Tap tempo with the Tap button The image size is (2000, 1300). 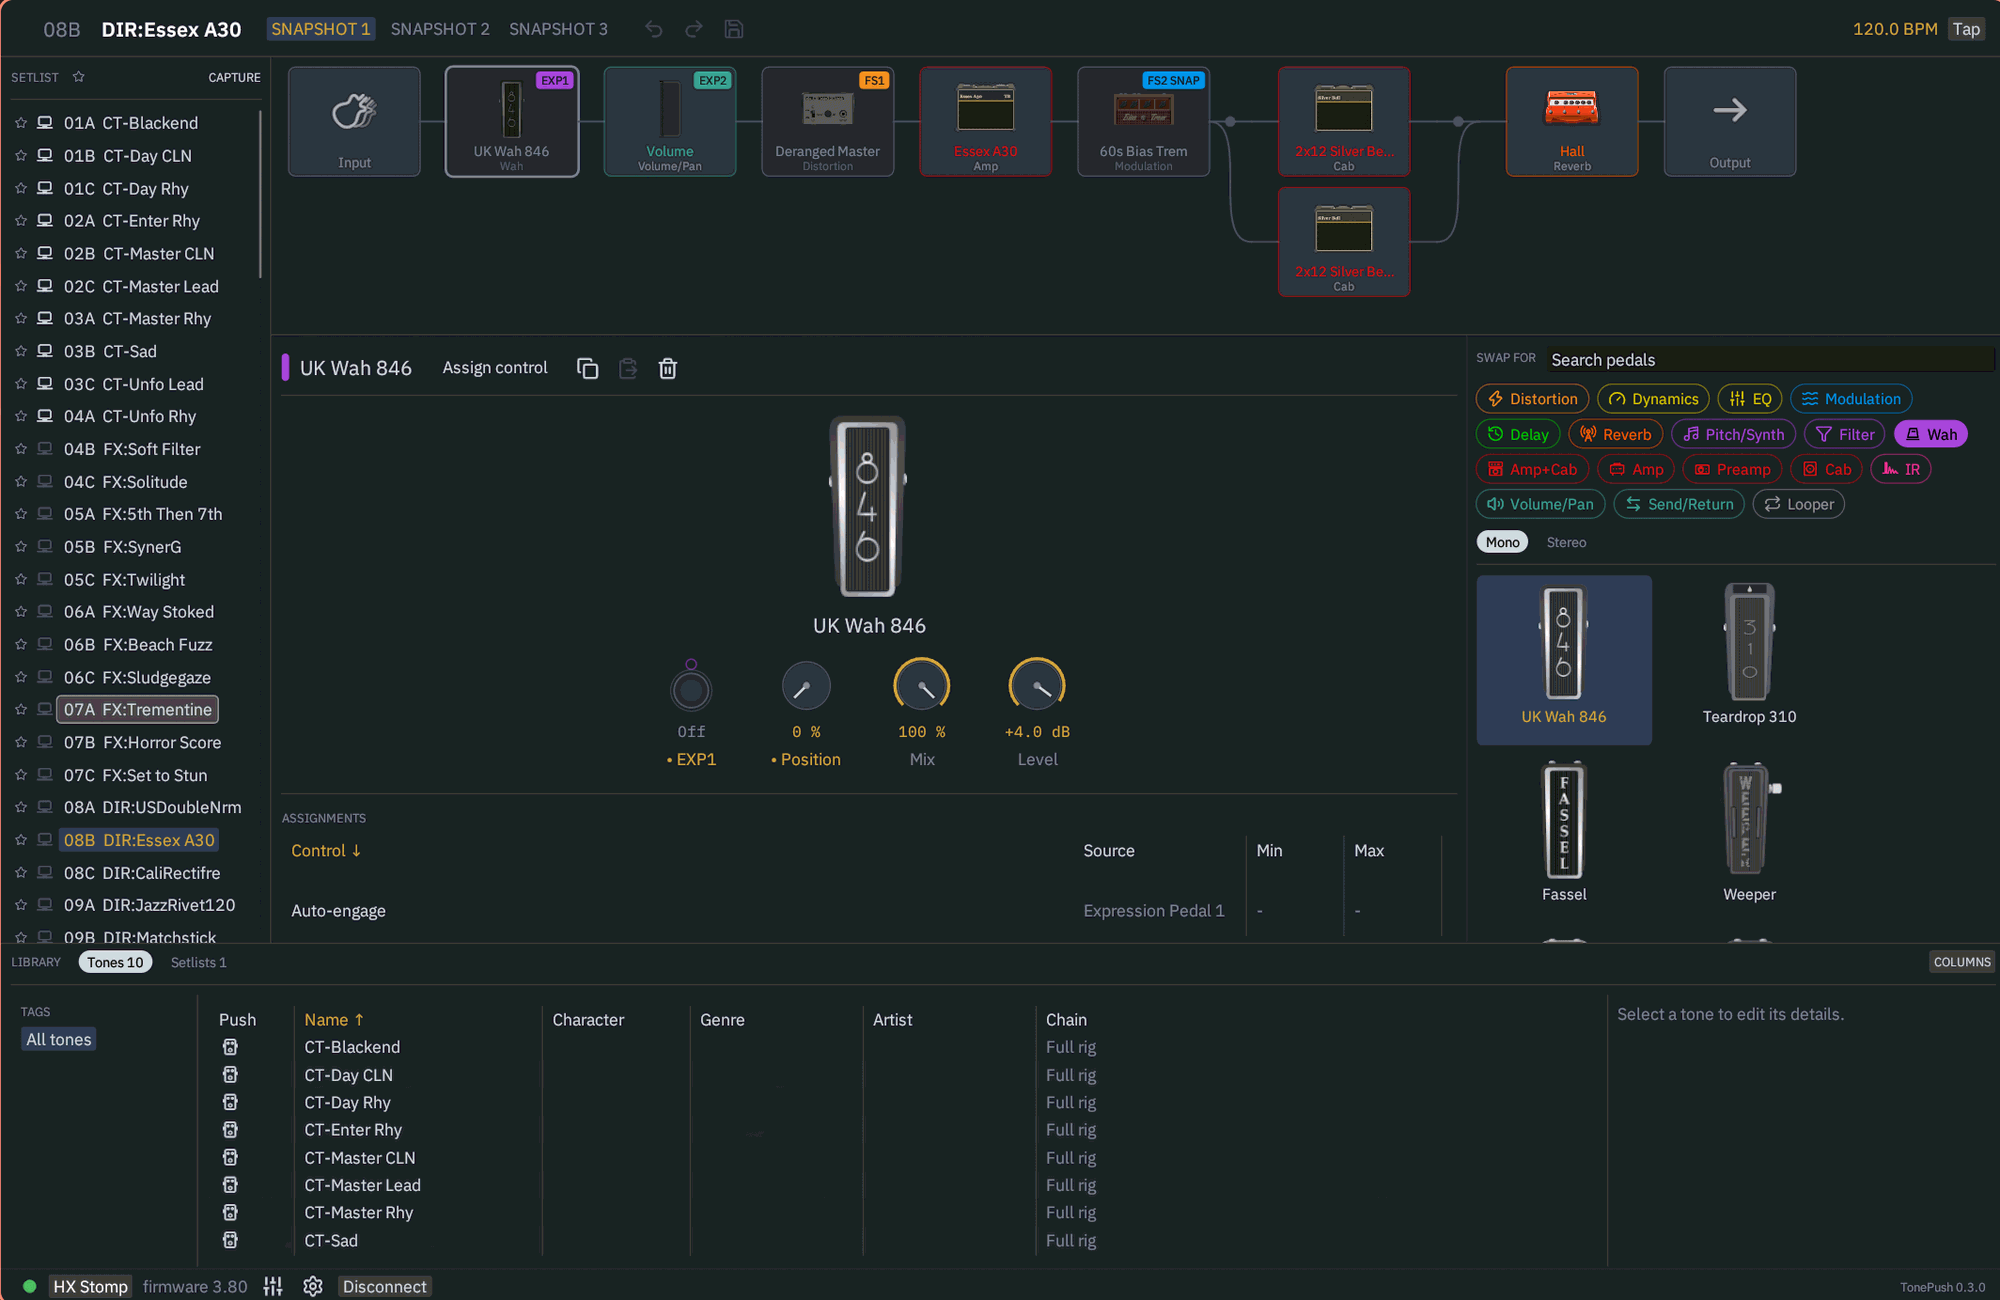click(x=1966, y=29)
